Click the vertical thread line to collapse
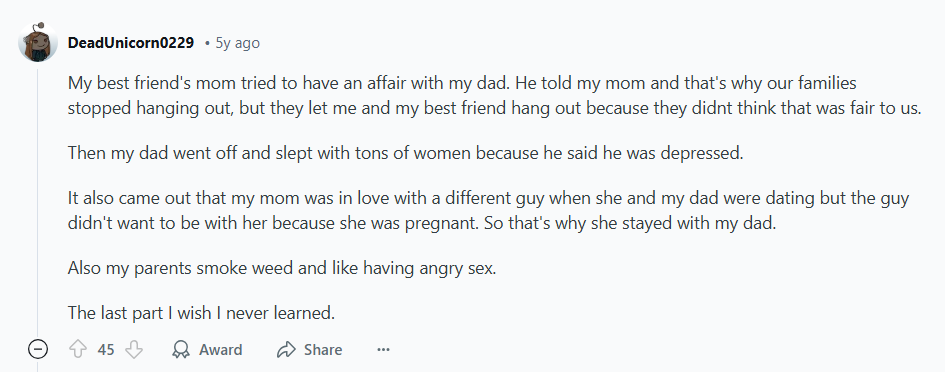Viewport: 945px width, 372px height. pos(38,202)
